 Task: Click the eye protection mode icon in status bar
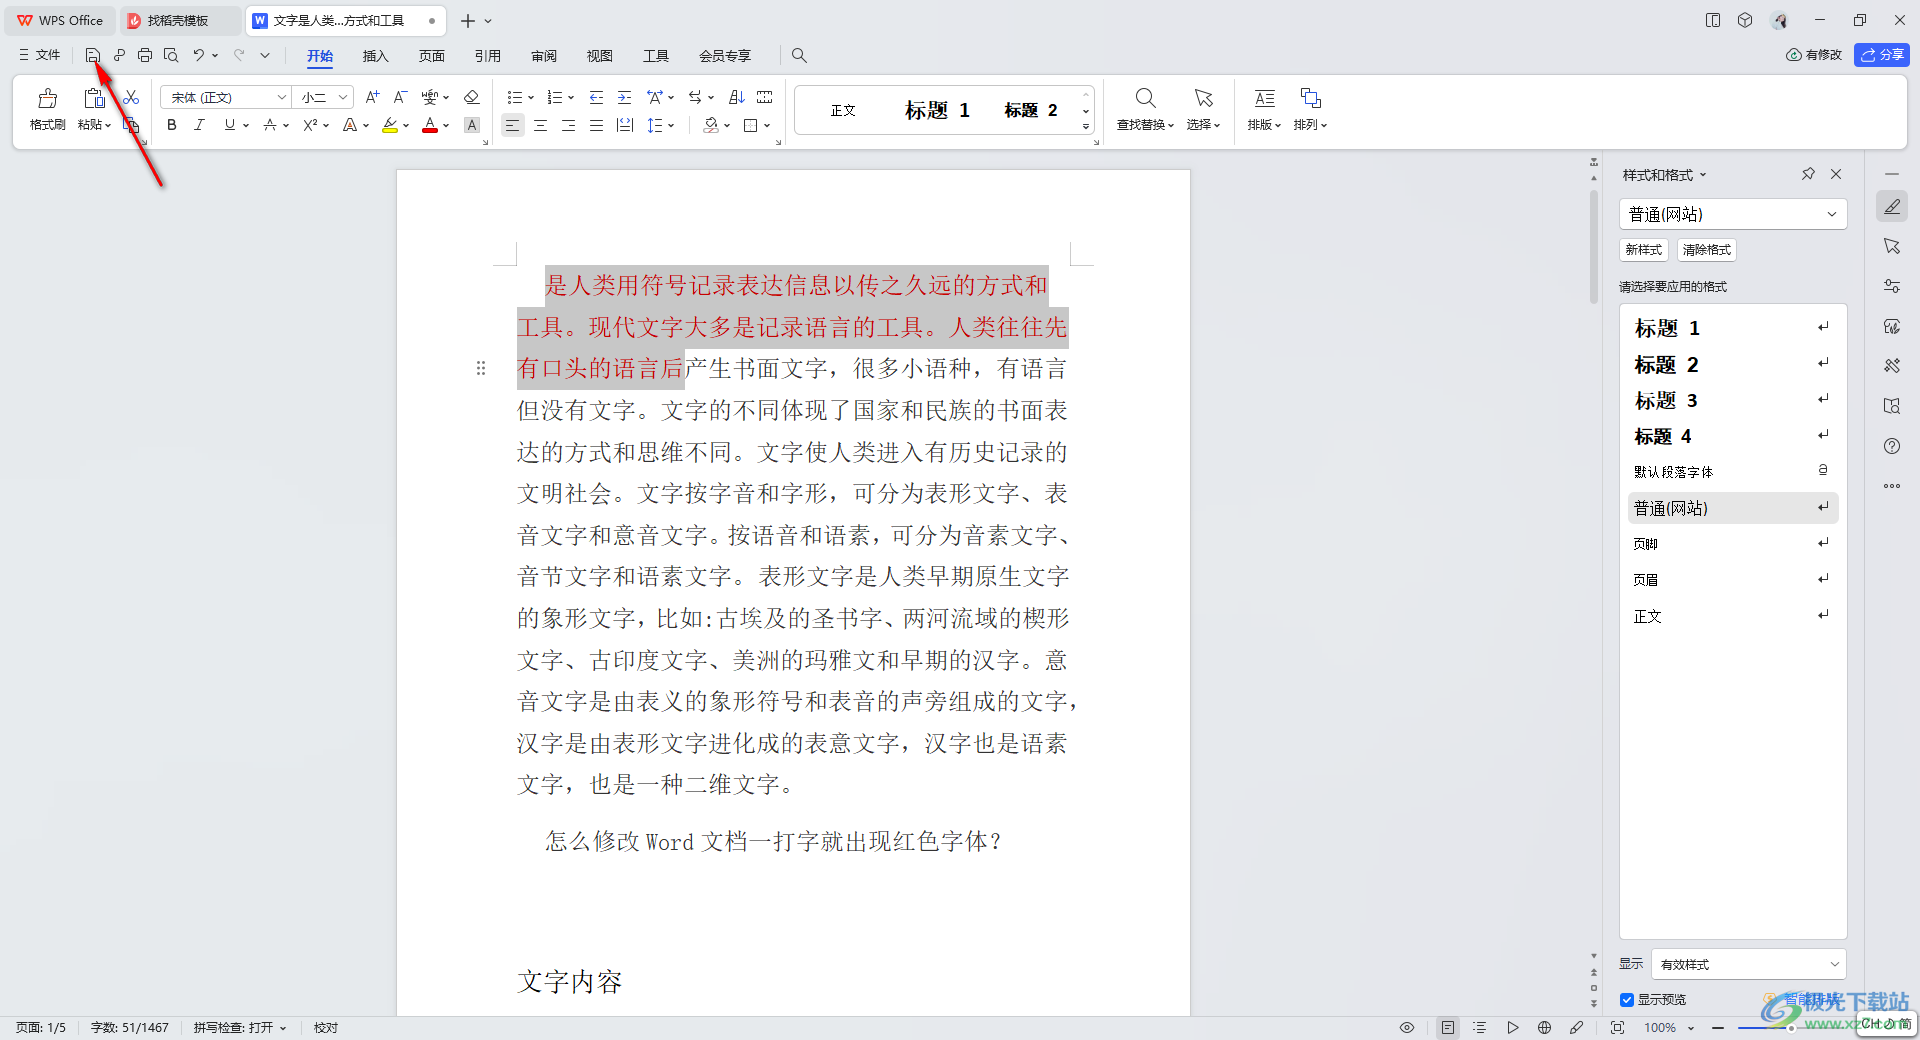[x=1407, y=1027]
